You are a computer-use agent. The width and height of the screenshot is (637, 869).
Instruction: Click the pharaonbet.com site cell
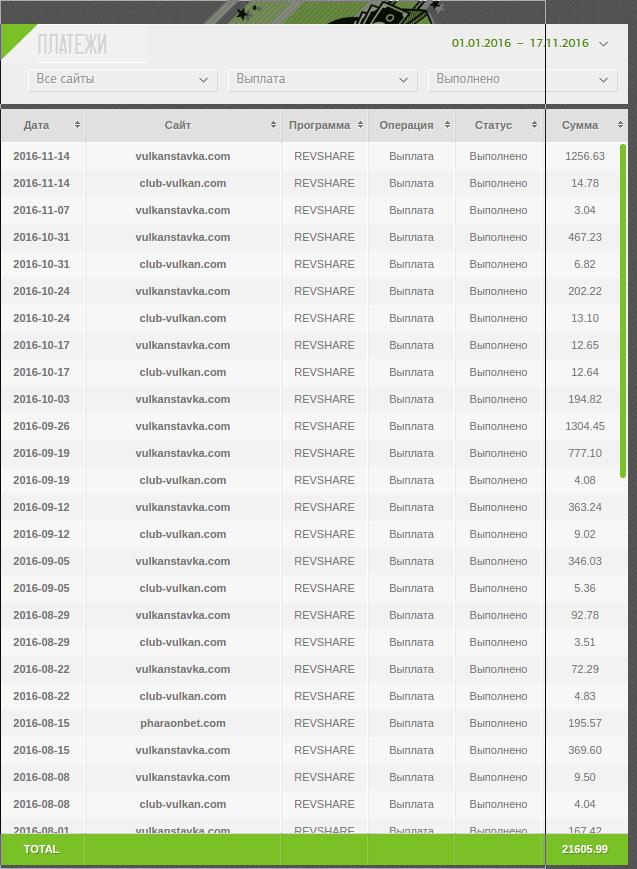tap(183, 724)
